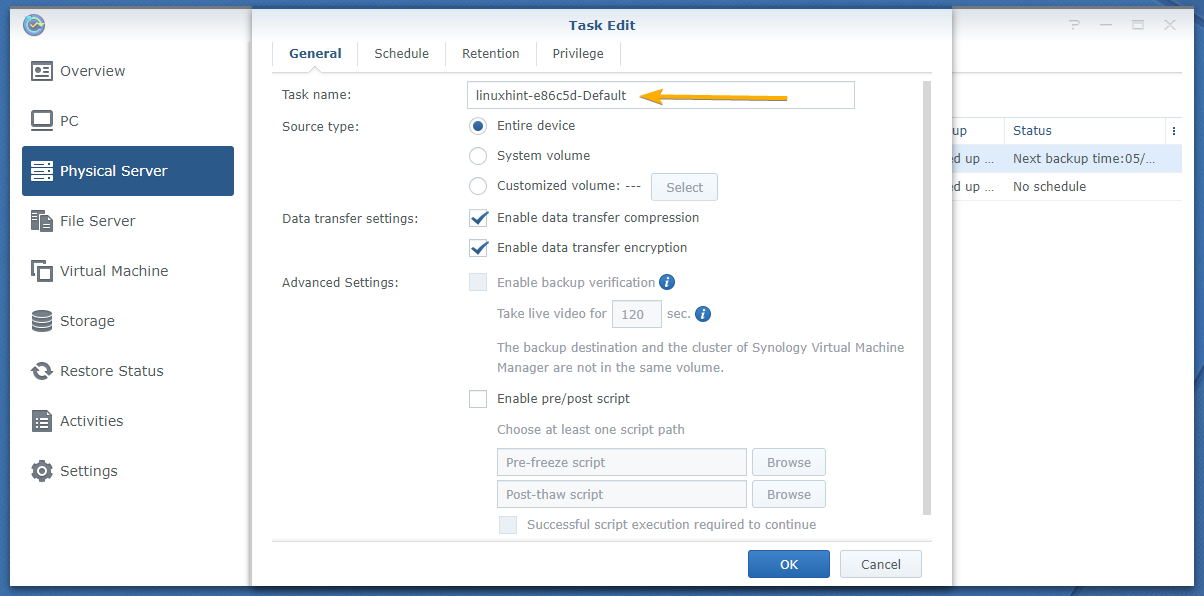The width and height of the screenshot is (1204, 596).
Task: Click the Storage database icon
Action: (42, 321)
